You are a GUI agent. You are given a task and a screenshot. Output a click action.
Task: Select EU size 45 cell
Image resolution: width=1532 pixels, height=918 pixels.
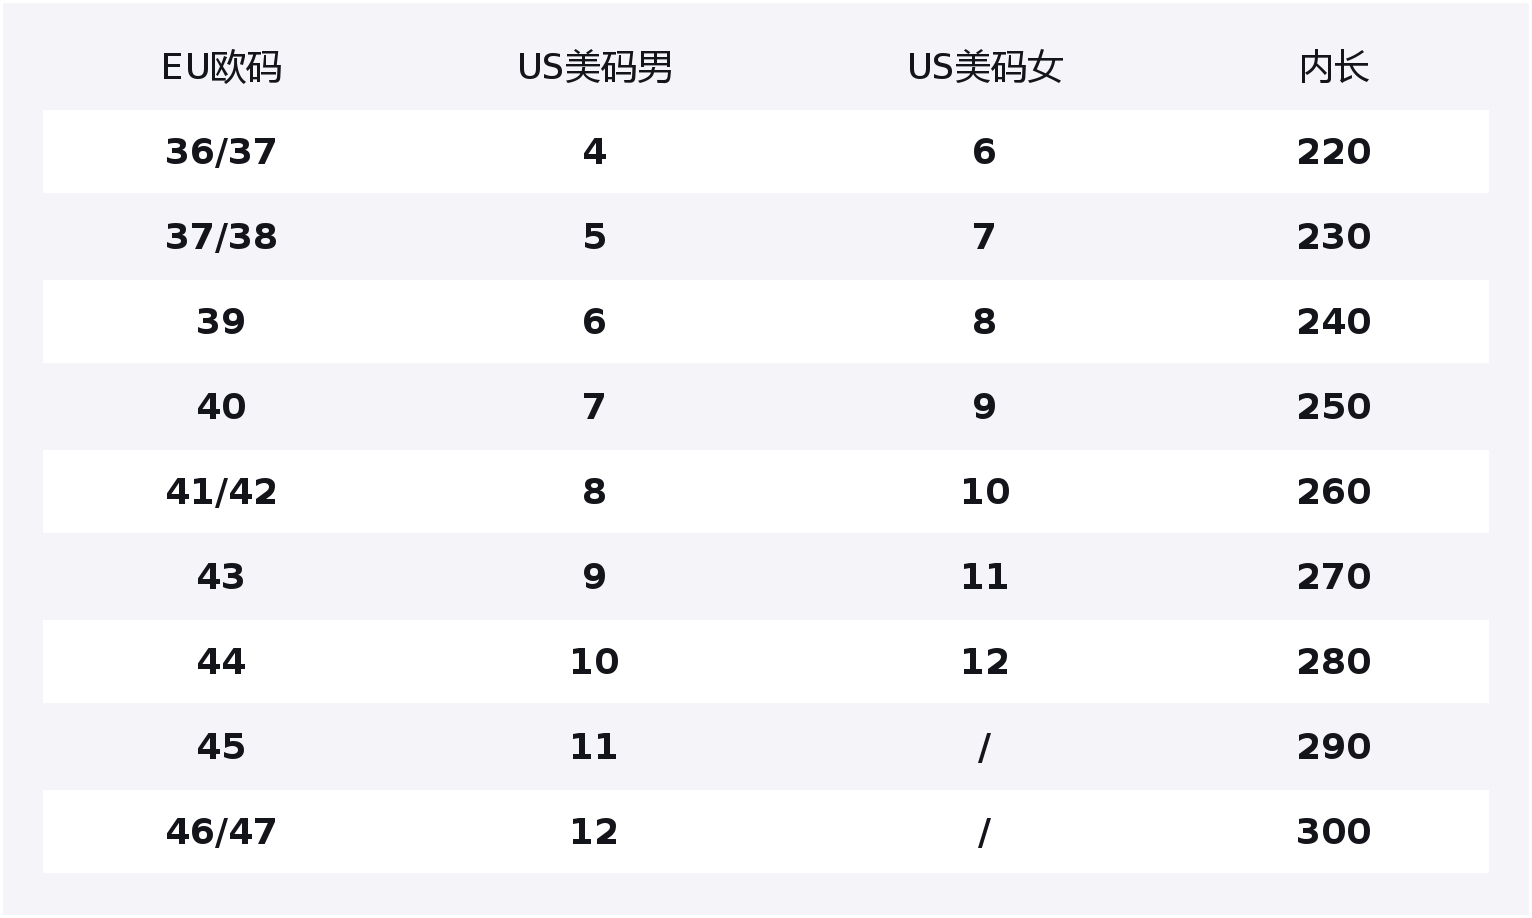(221, 747)
